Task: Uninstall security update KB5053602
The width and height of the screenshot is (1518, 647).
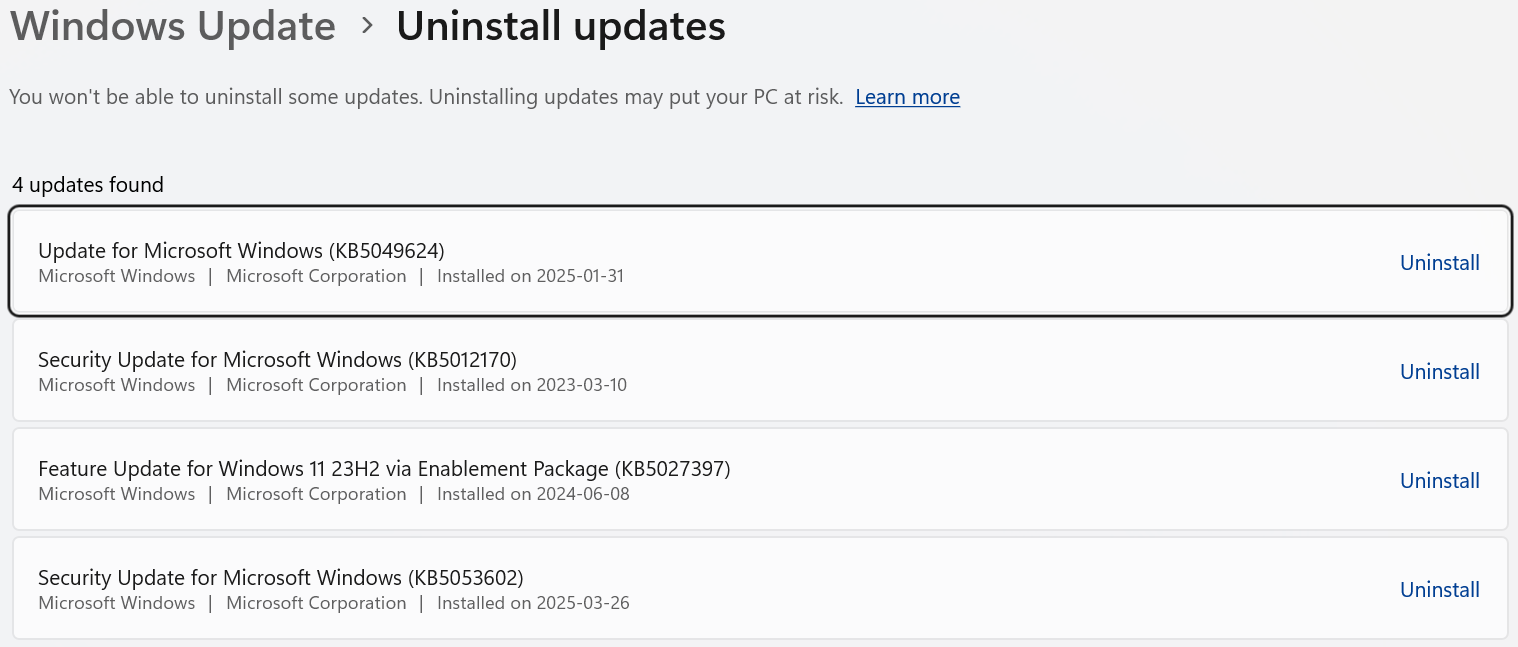Action: click(x=1439, y=589)
